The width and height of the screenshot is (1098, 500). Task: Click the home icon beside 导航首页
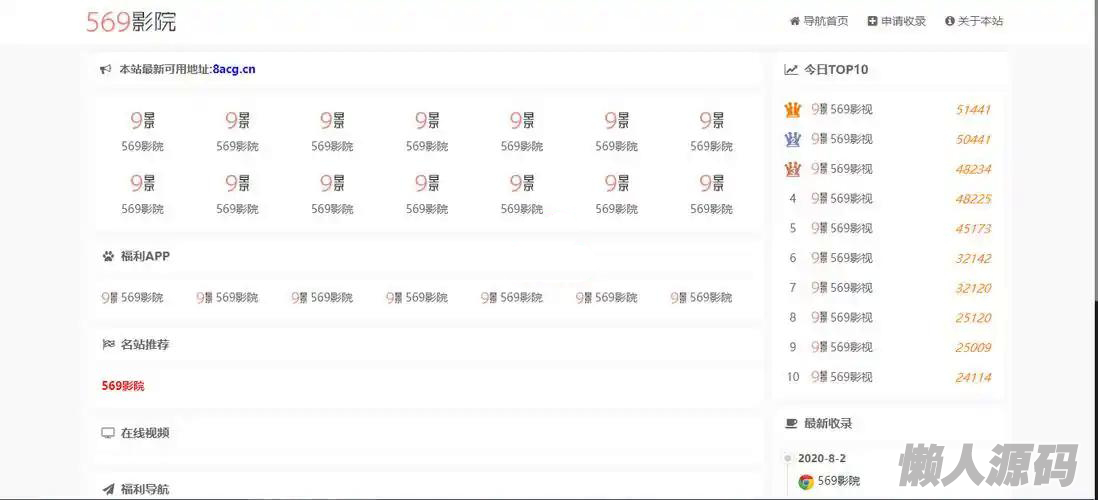tap(794, 21)
